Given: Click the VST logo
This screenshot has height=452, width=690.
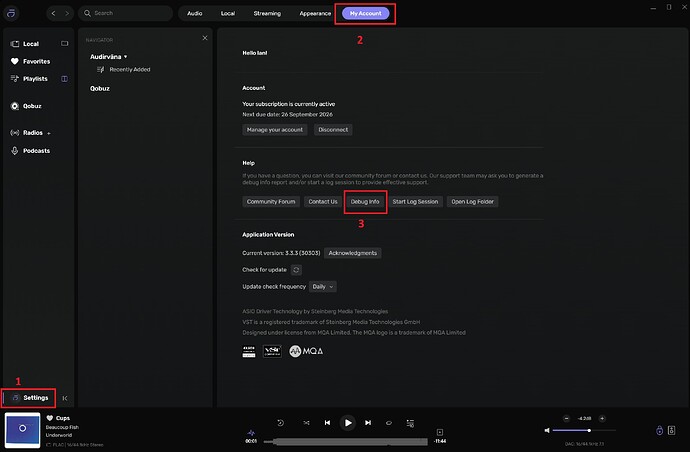Looking at the screenshot, I should [x=272, y=351].
